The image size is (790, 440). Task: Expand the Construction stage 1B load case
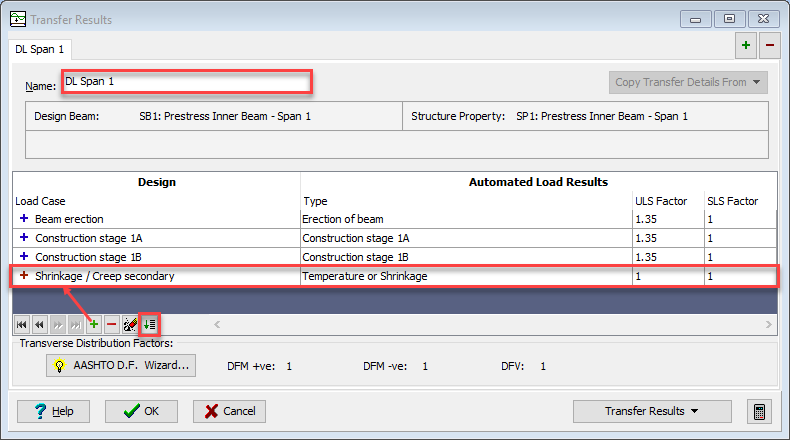point(24,257)
